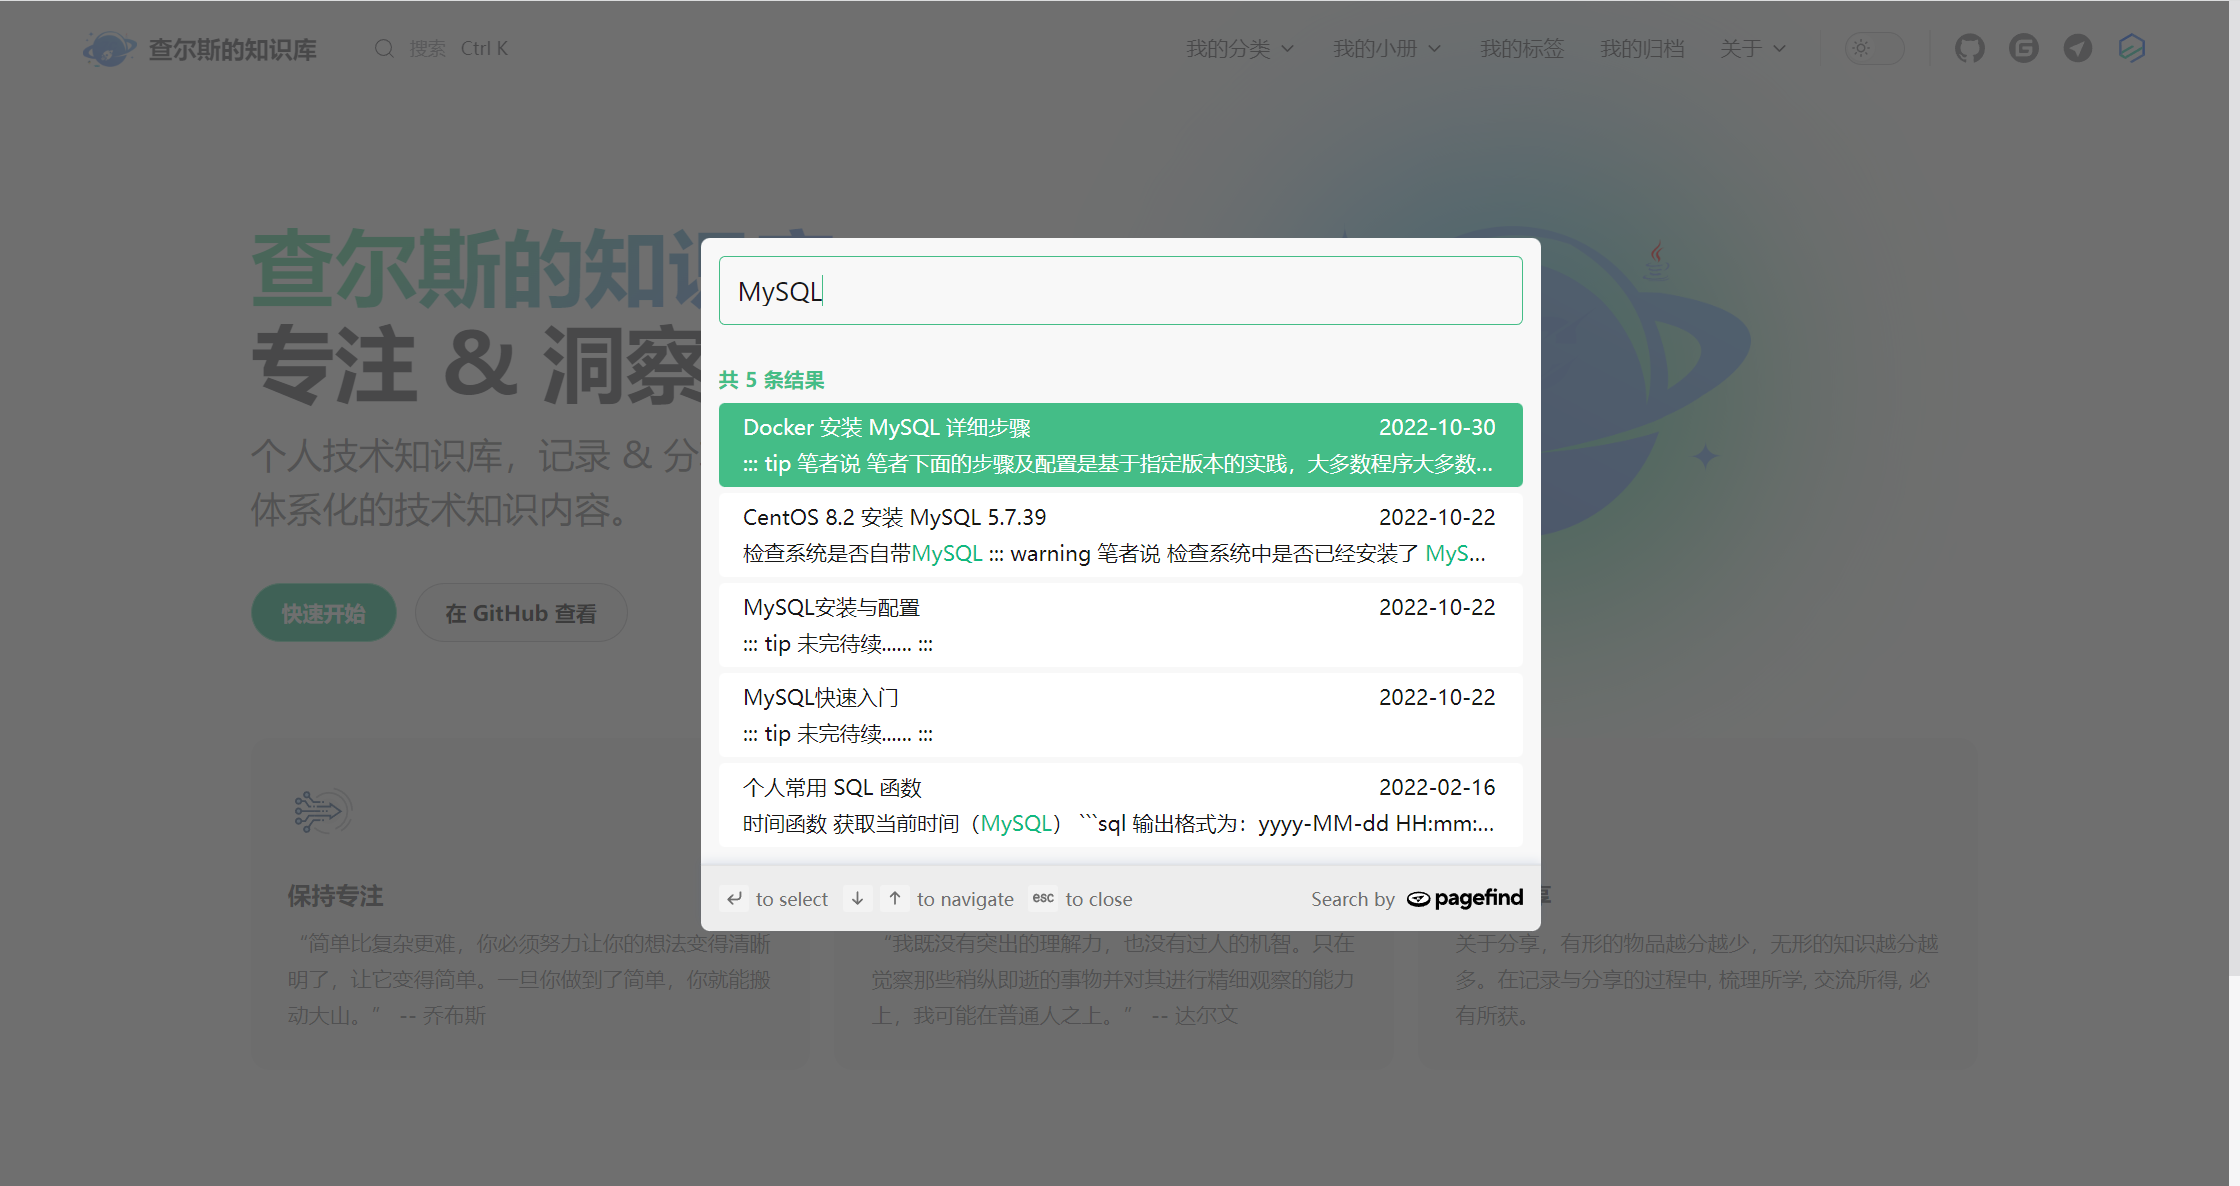
Task: Click the esc key icon in footer
Action: point(1043,898)
